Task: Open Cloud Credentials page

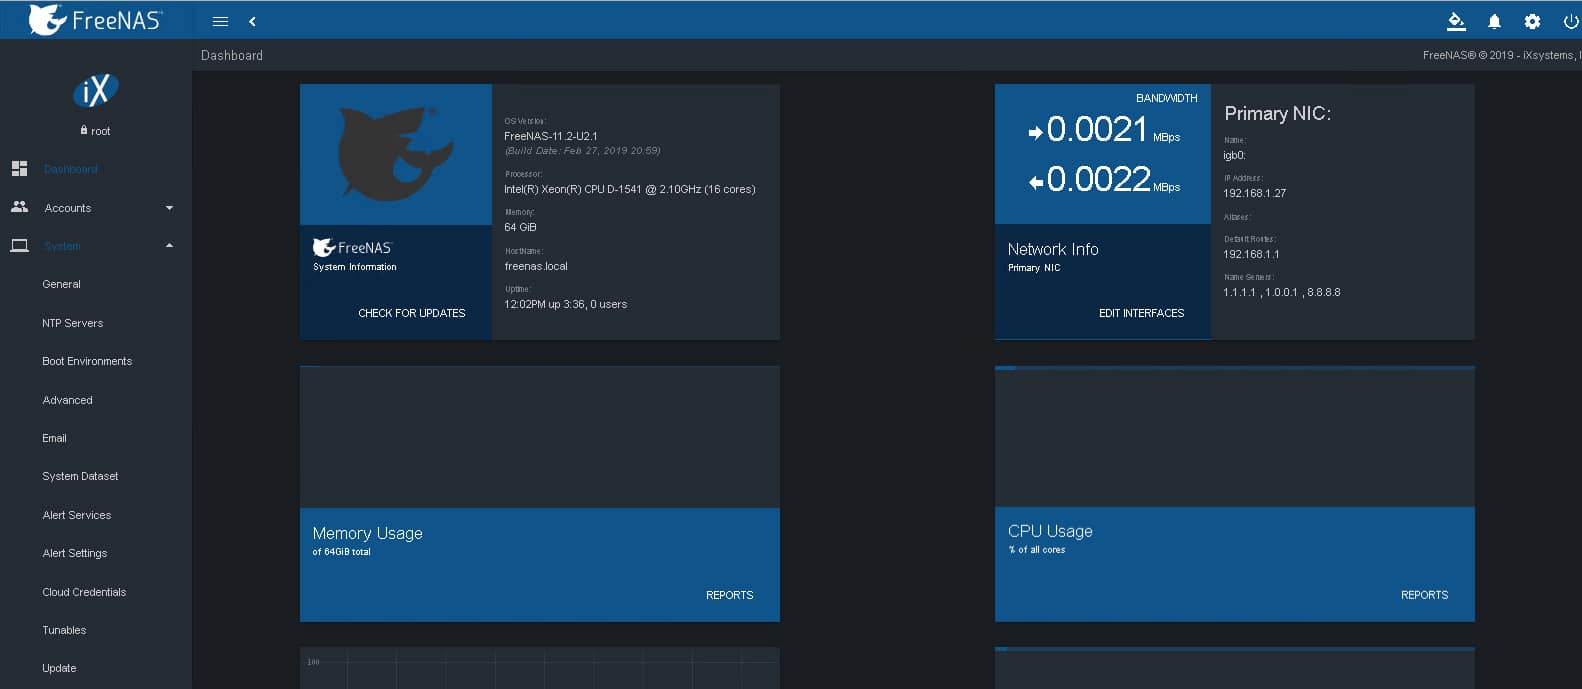Action: (x=84, y=592)
